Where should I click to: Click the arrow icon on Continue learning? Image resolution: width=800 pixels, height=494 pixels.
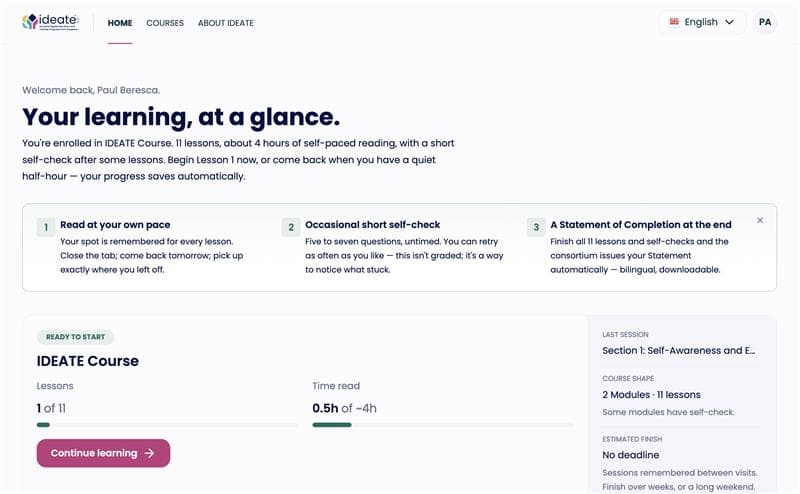click(149, 453)
